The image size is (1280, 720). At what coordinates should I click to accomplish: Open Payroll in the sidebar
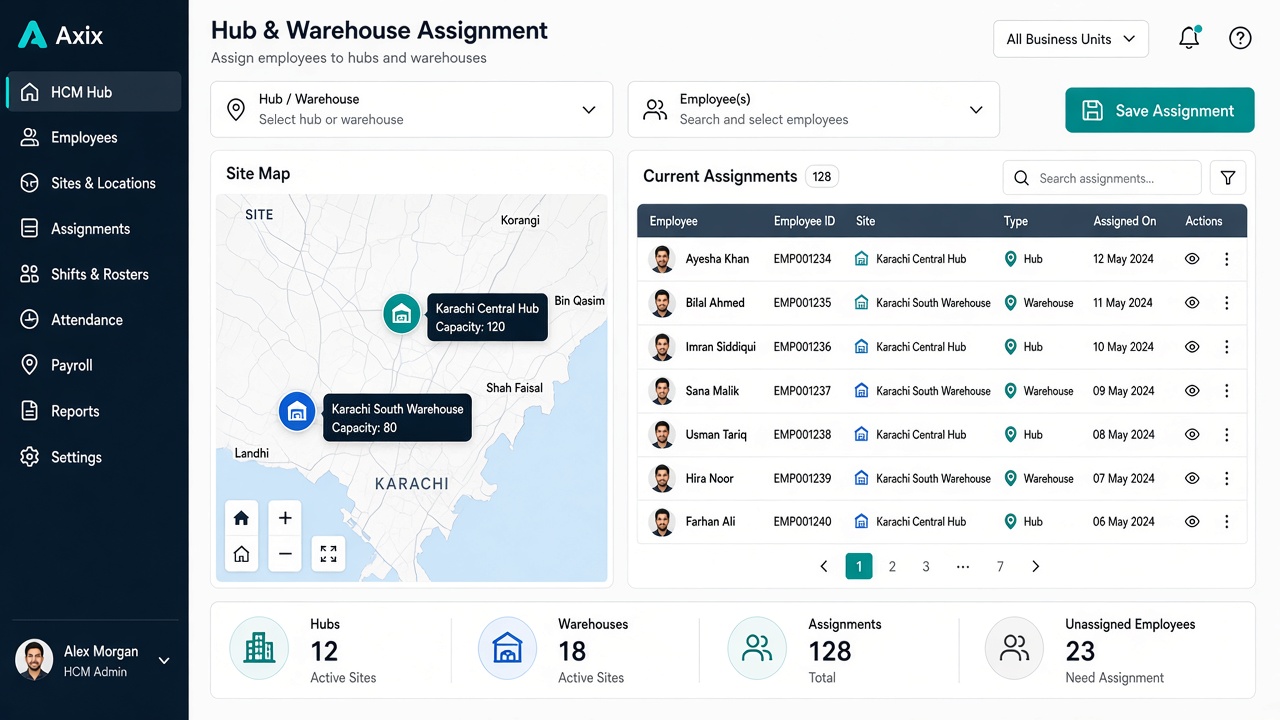tap(93, 365)
